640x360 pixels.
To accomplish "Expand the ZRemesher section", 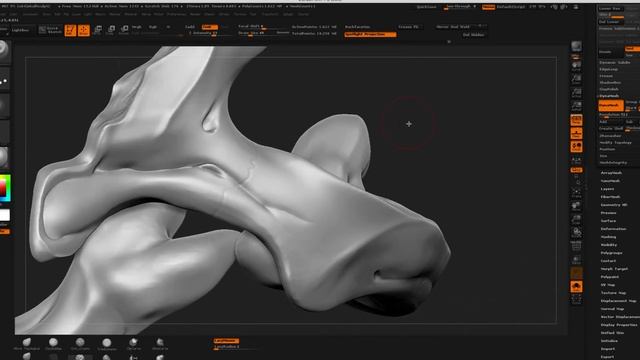I will 611,136.
